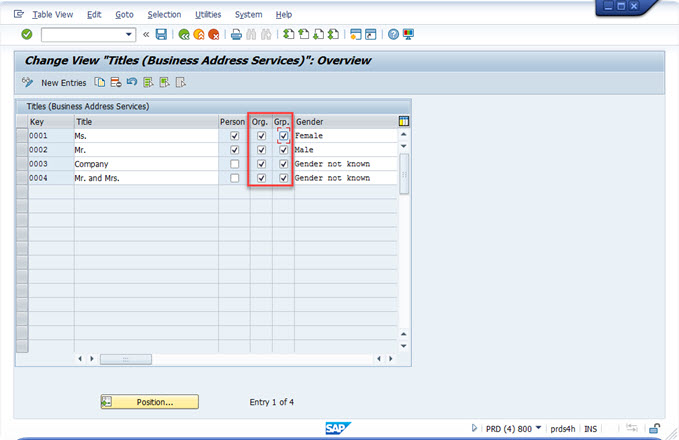Select row 0001 using its row selector
Screen dimensions: 679x440
click(x=22, y=136)
